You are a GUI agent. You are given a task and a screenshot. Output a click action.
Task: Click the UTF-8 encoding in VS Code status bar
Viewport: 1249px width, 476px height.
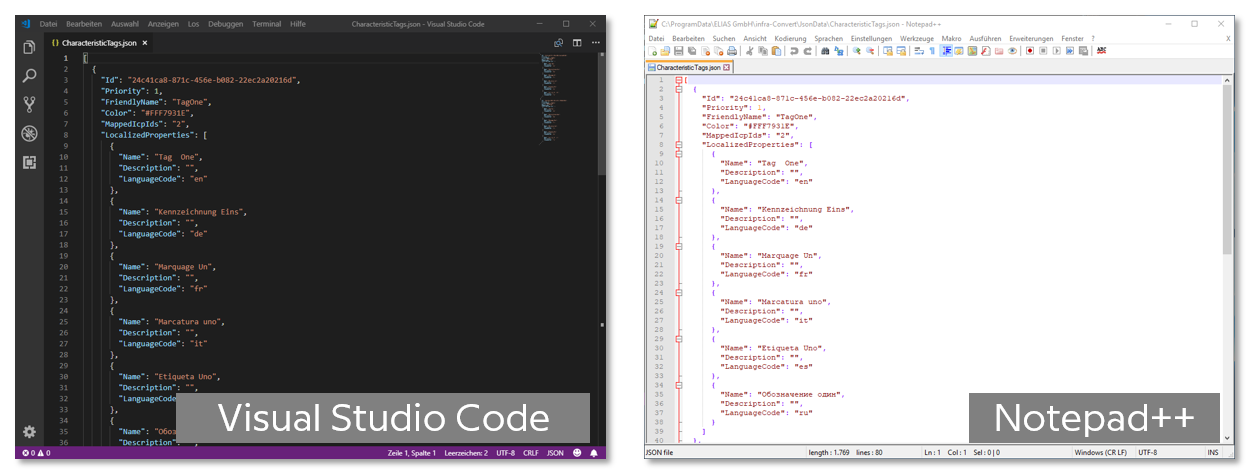point(504,453)
